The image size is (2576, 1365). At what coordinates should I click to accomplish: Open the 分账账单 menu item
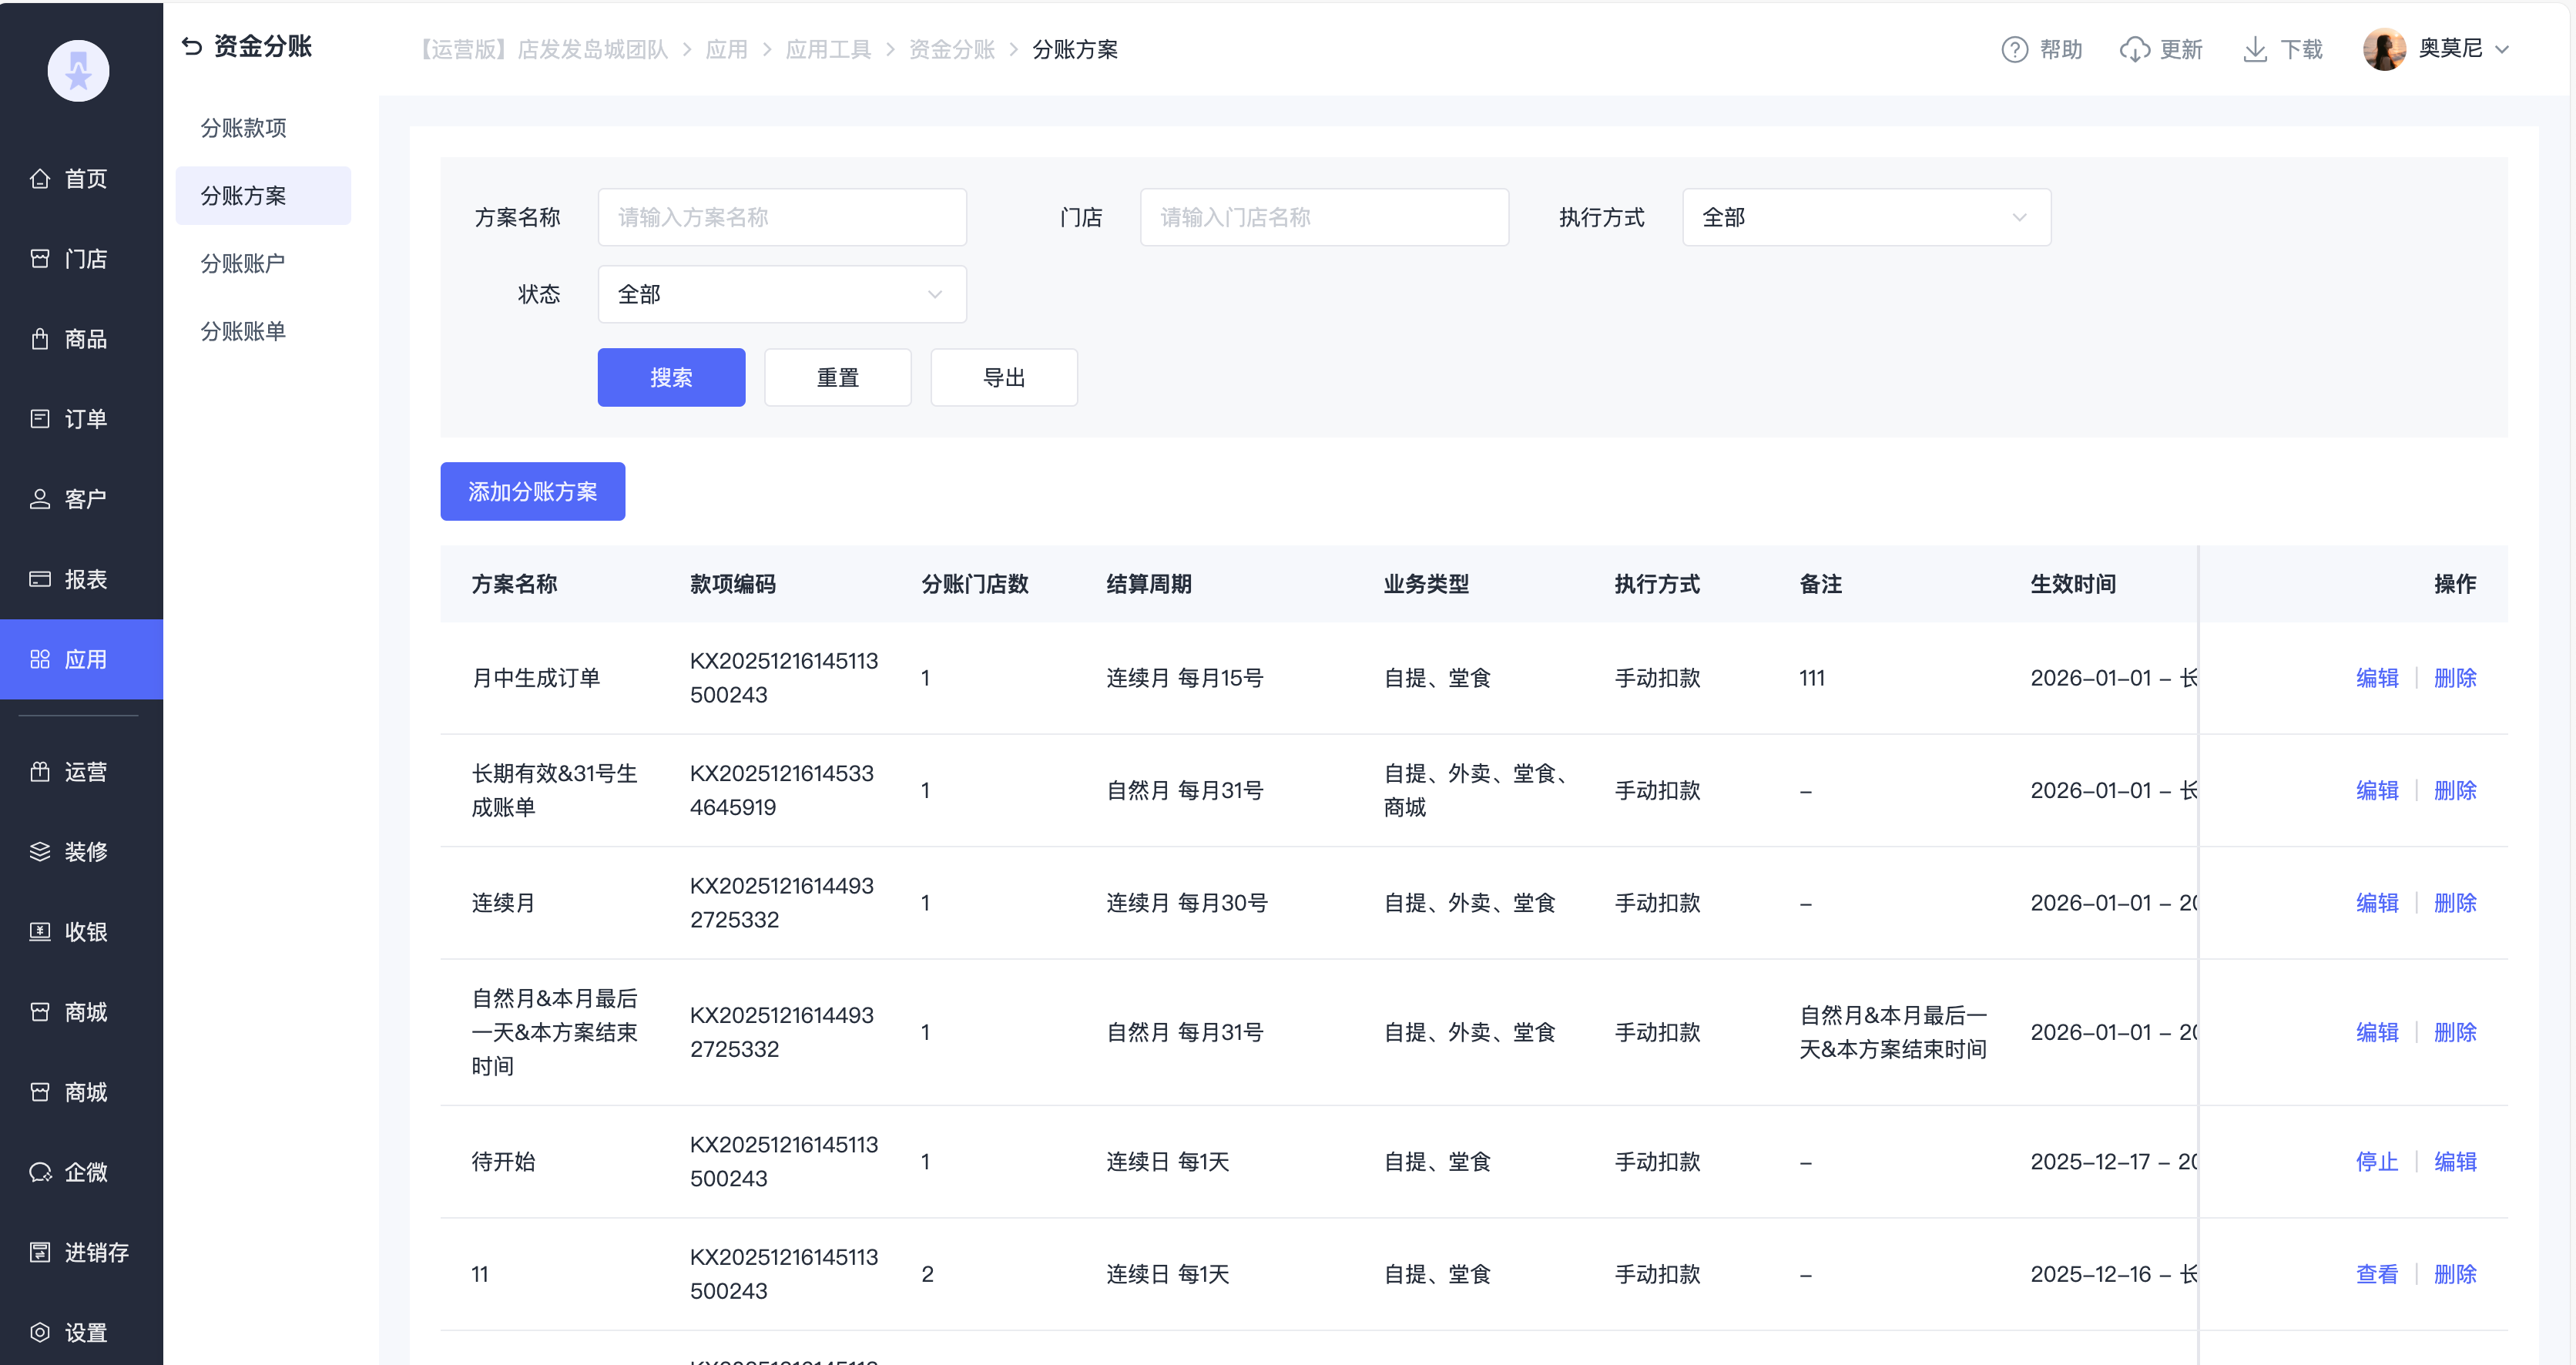[243, 331]
